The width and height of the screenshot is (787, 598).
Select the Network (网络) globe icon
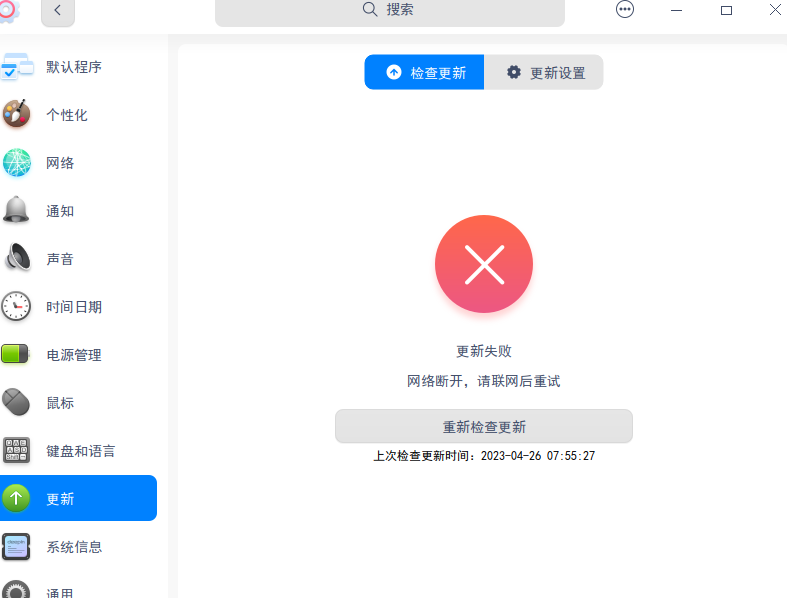[17, 162]
